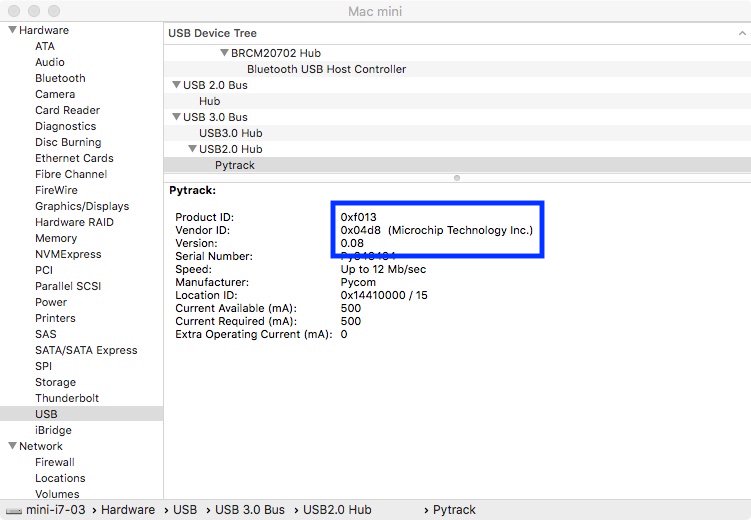751x520 pixels.
Task: Select Audio in the sidebar
Action: click(x=50, y=62)
